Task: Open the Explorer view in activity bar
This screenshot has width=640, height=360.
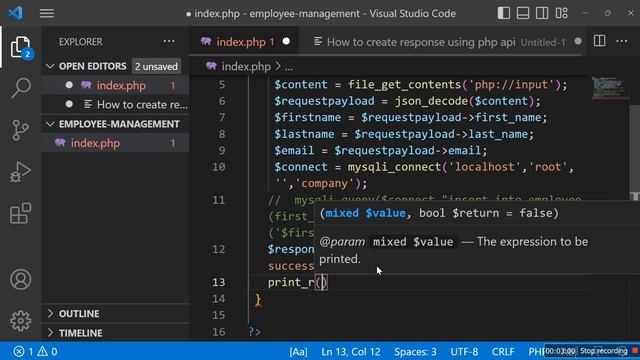Action: pos(20,47)
